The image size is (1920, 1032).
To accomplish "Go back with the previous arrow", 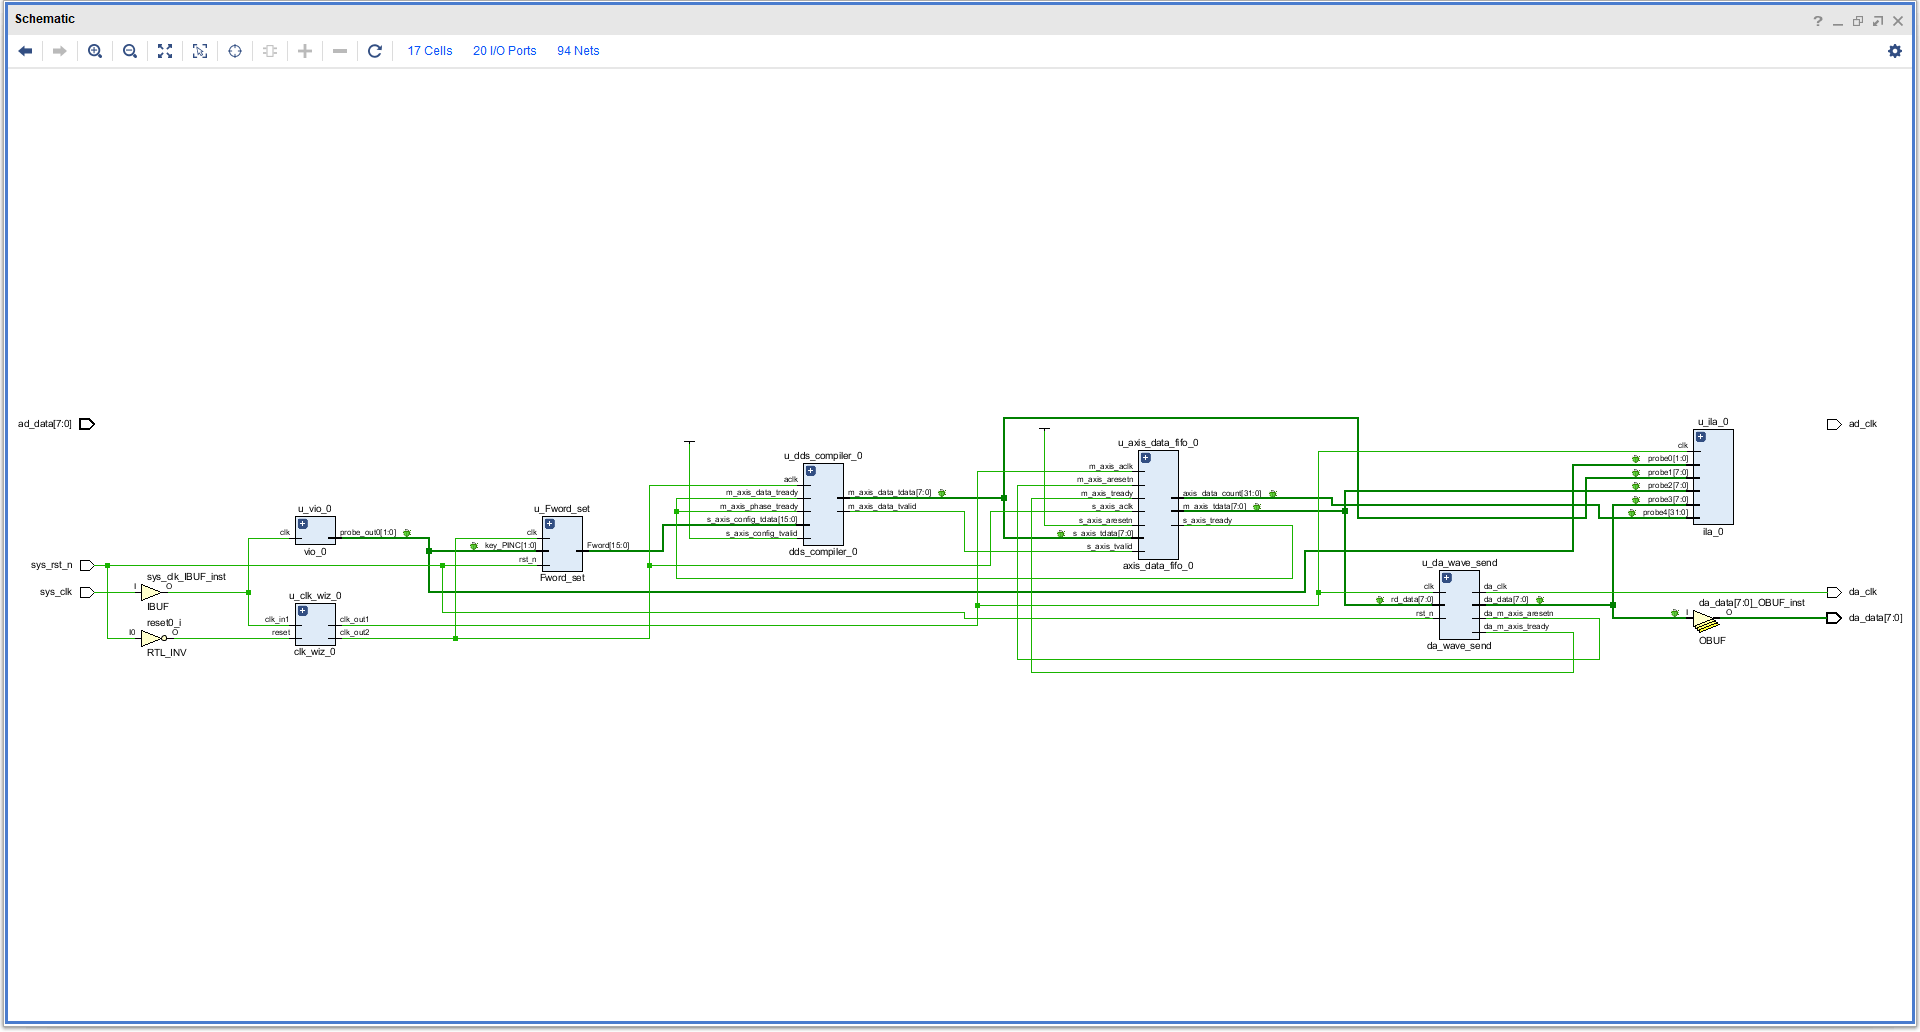I will point(26,51).
